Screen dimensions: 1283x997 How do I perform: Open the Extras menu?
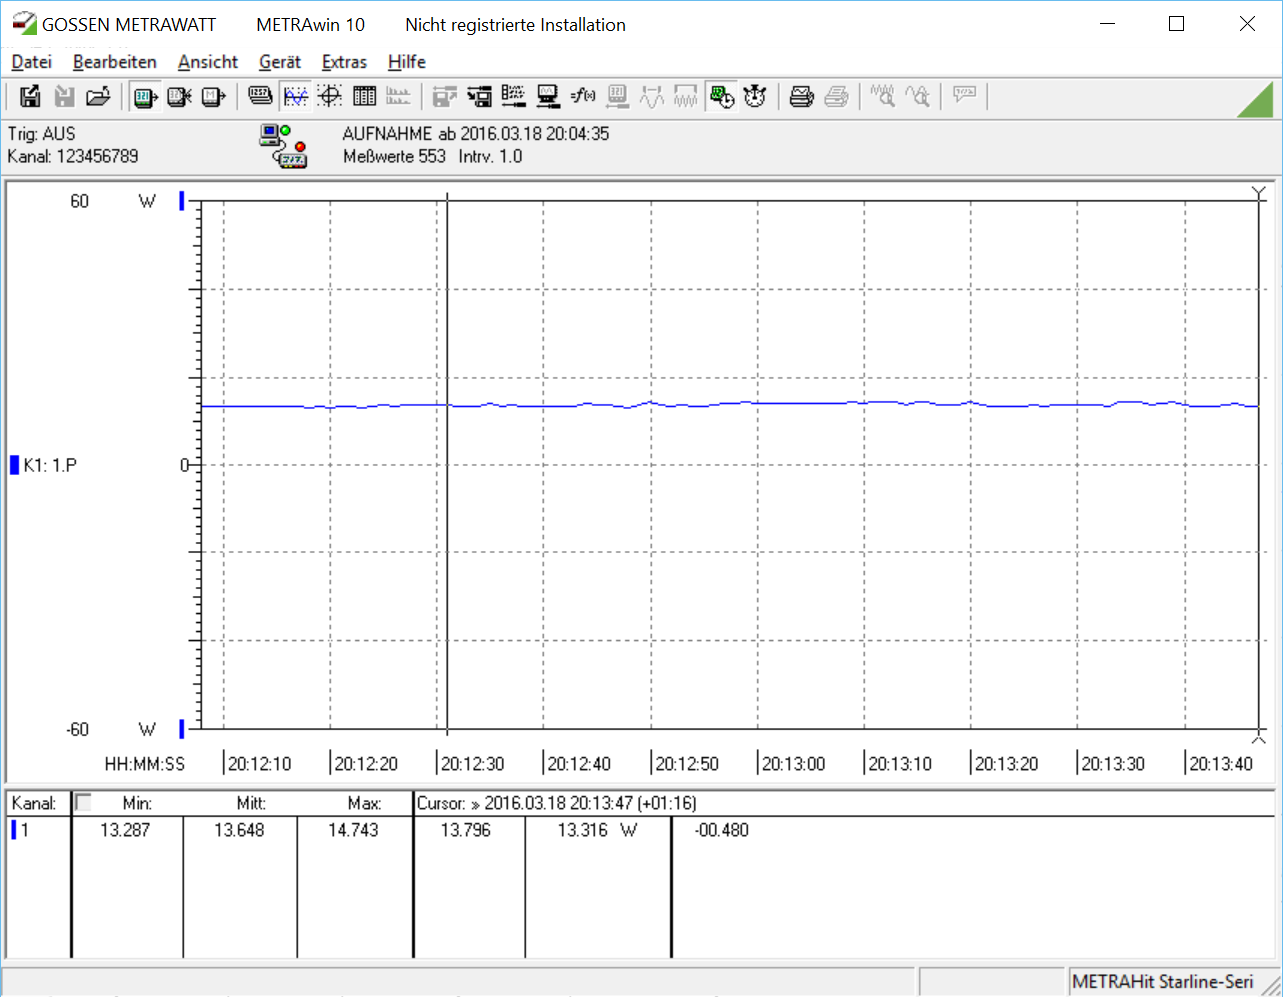pos(344,62)
